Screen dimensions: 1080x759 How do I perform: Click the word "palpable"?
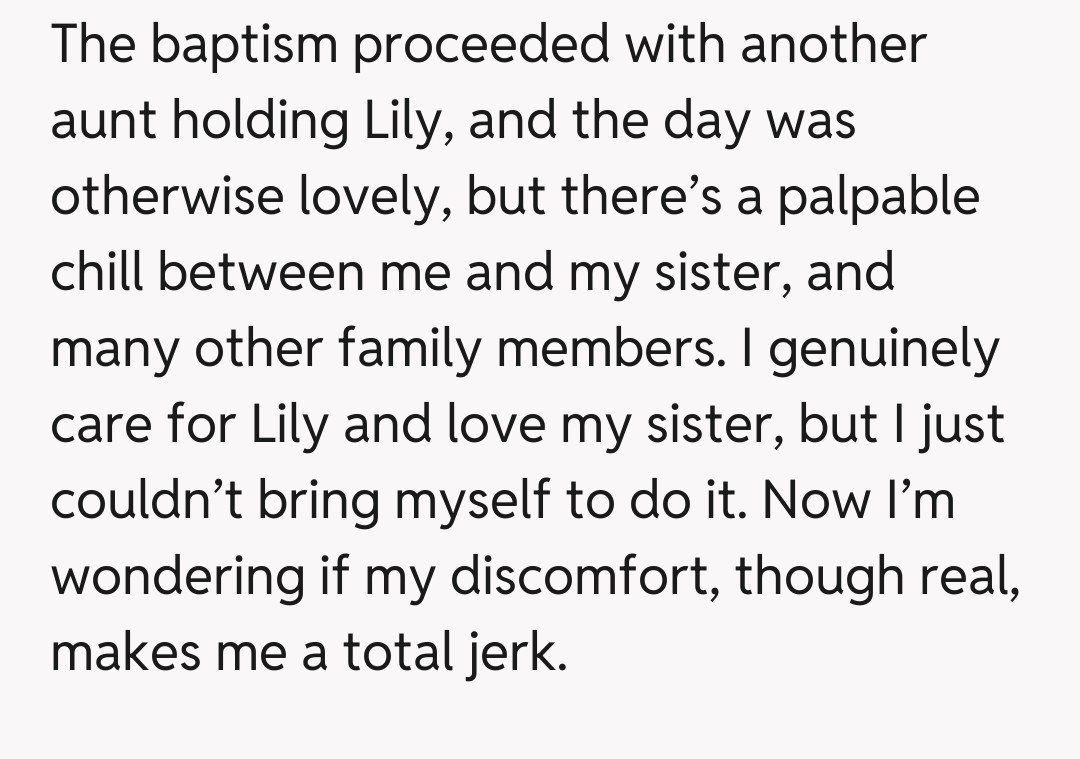(x=876, y=198)
